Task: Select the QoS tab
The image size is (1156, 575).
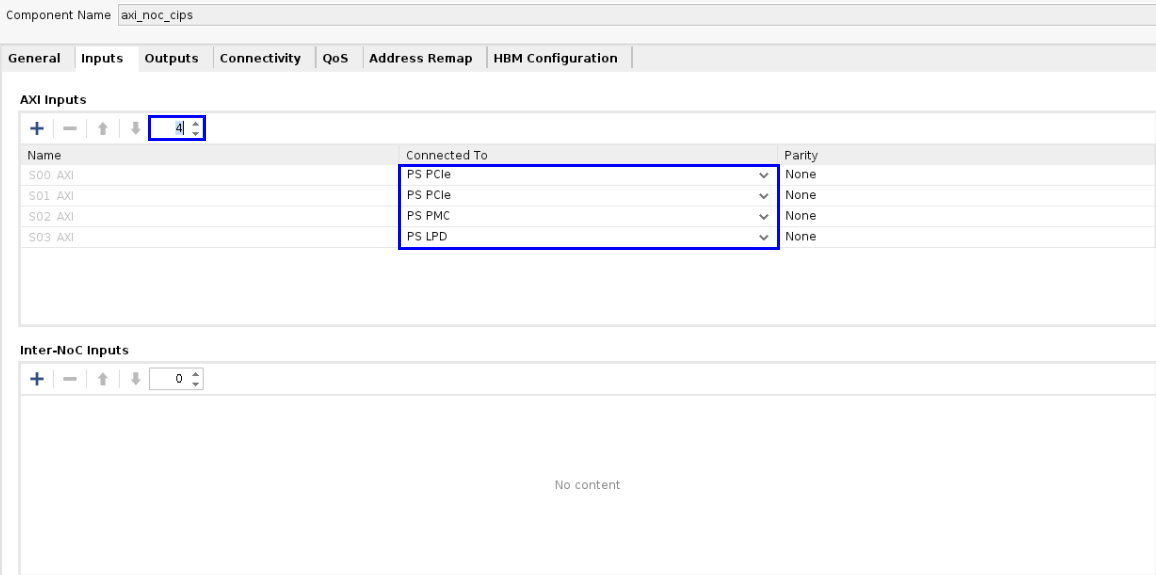Action: pyautogui.click(x=335, y=58)
